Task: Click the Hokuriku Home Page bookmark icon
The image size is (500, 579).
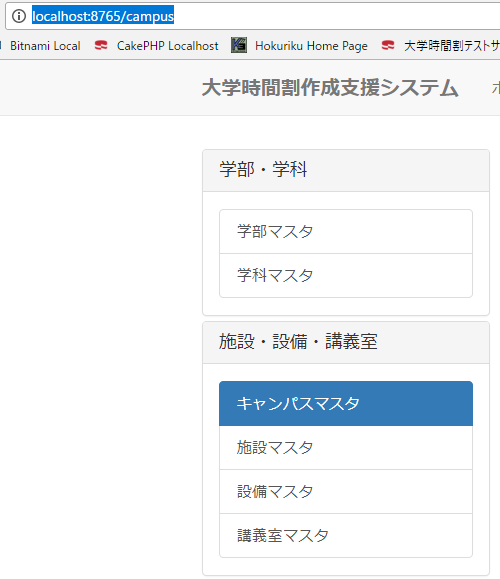Action: tap(239, 45)
